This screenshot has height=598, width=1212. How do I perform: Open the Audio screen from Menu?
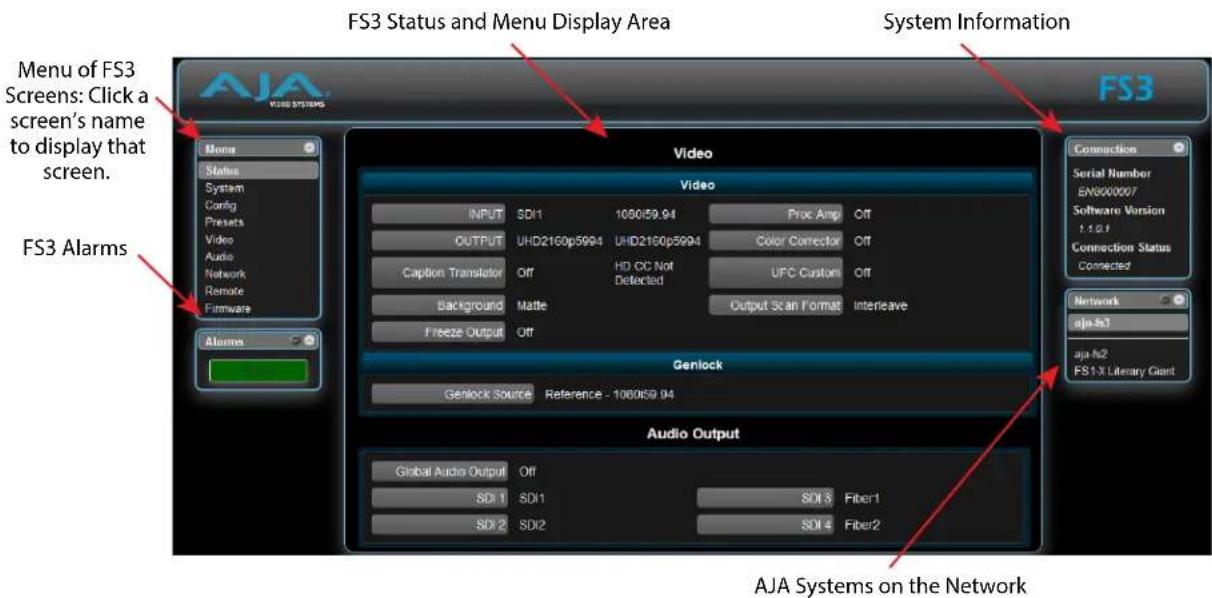pyautogui.click(x=219, y=257)
